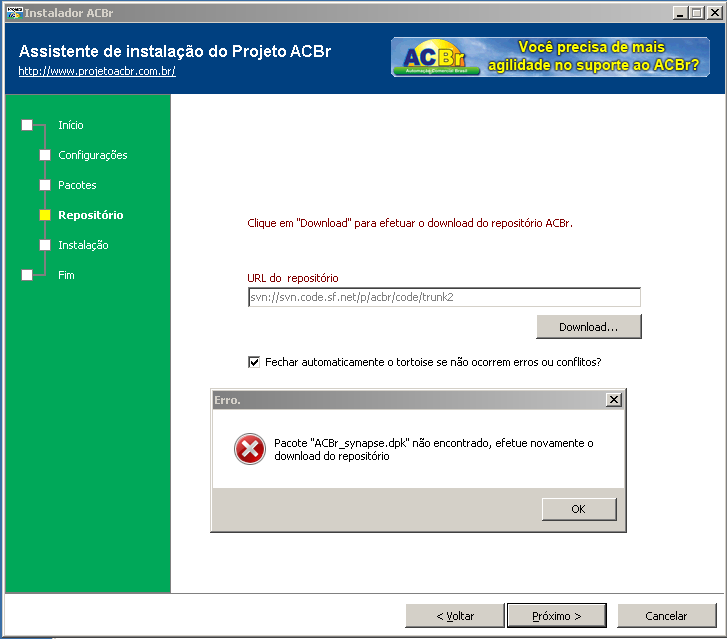Screen dimensions: 727x639
Task: Close the Erro dialog with X
Action: click(613, 400)
